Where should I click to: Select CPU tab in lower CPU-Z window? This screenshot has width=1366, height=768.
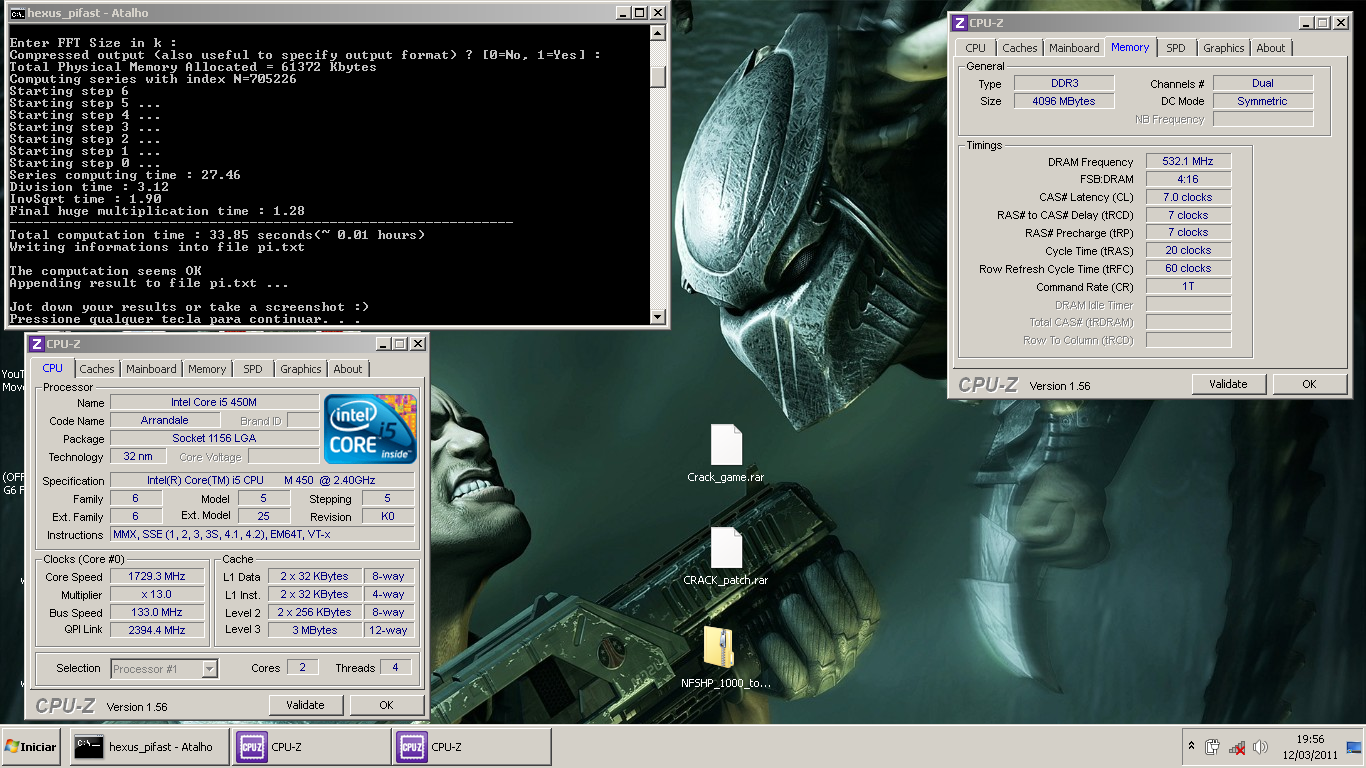52,368
